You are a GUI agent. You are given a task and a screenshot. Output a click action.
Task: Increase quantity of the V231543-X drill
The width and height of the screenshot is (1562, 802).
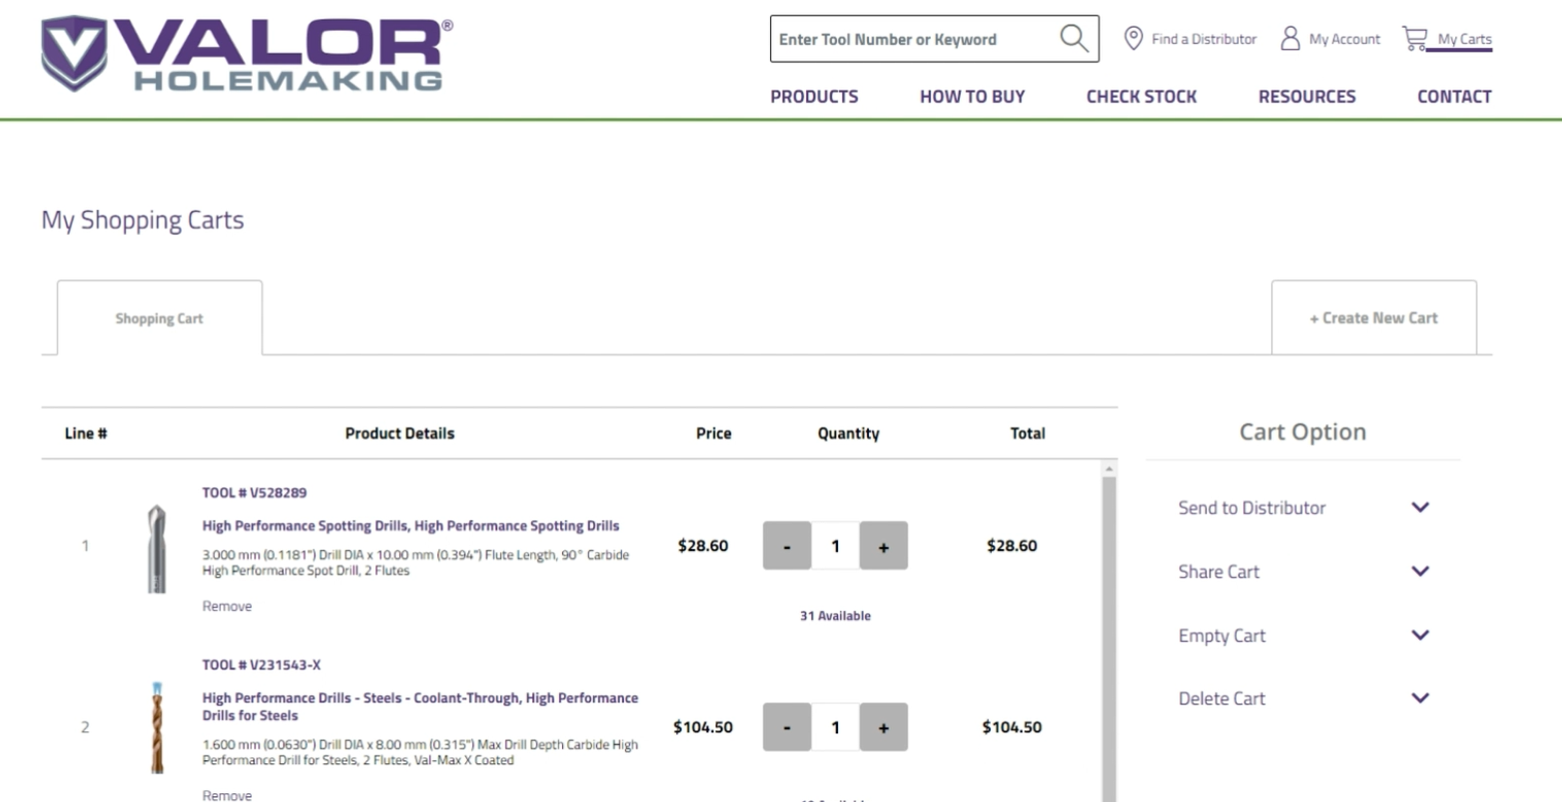884,727
